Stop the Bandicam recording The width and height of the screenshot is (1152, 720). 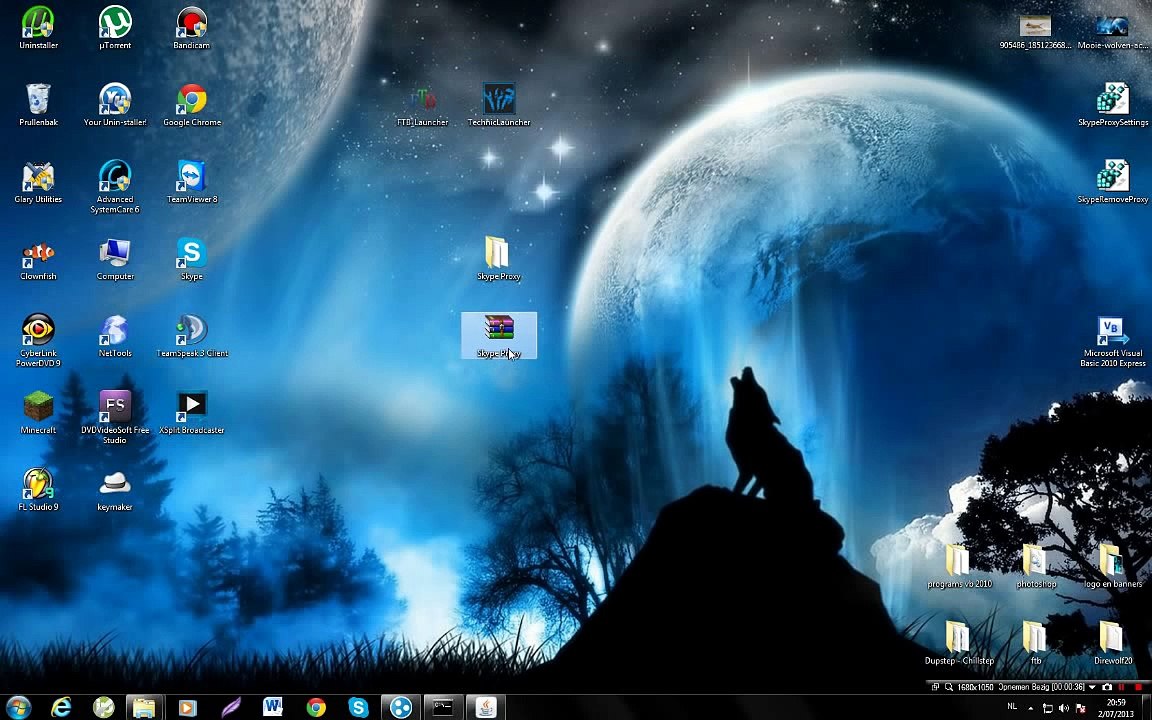coord(1139,687)
